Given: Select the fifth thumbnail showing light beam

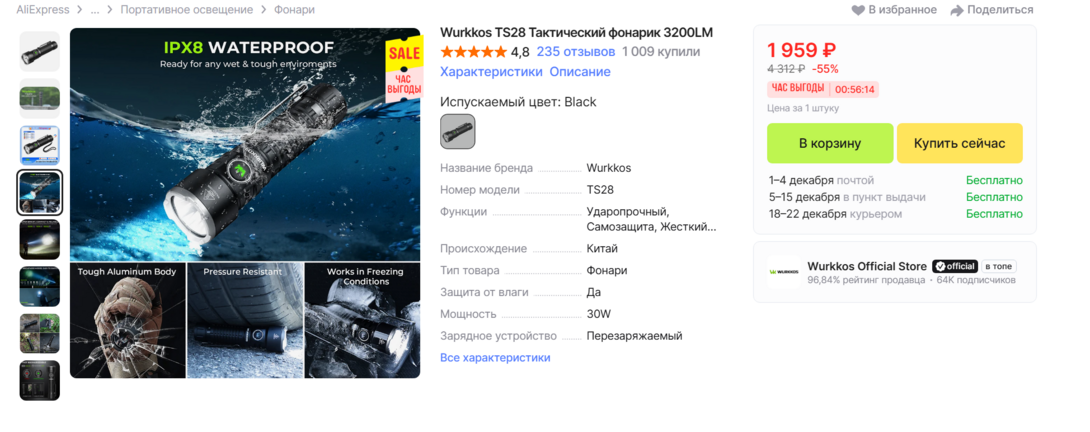Looking at the screenshot, I should pos(40,240).
